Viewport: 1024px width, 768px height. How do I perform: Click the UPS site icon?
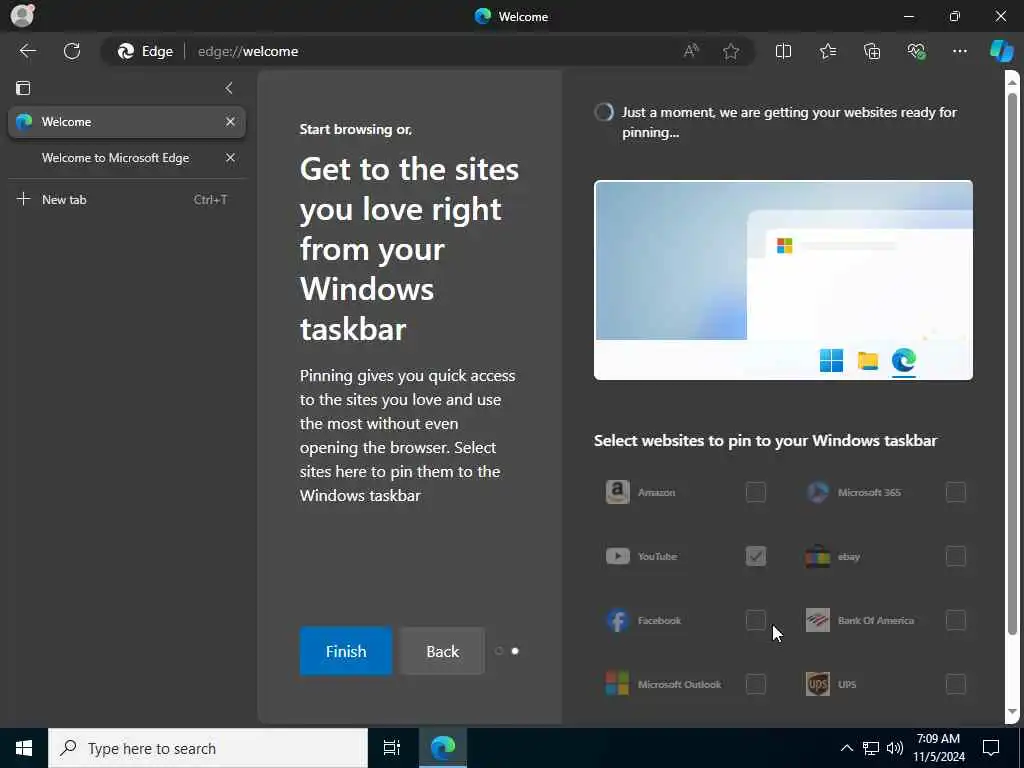click(x=818, y=684)
